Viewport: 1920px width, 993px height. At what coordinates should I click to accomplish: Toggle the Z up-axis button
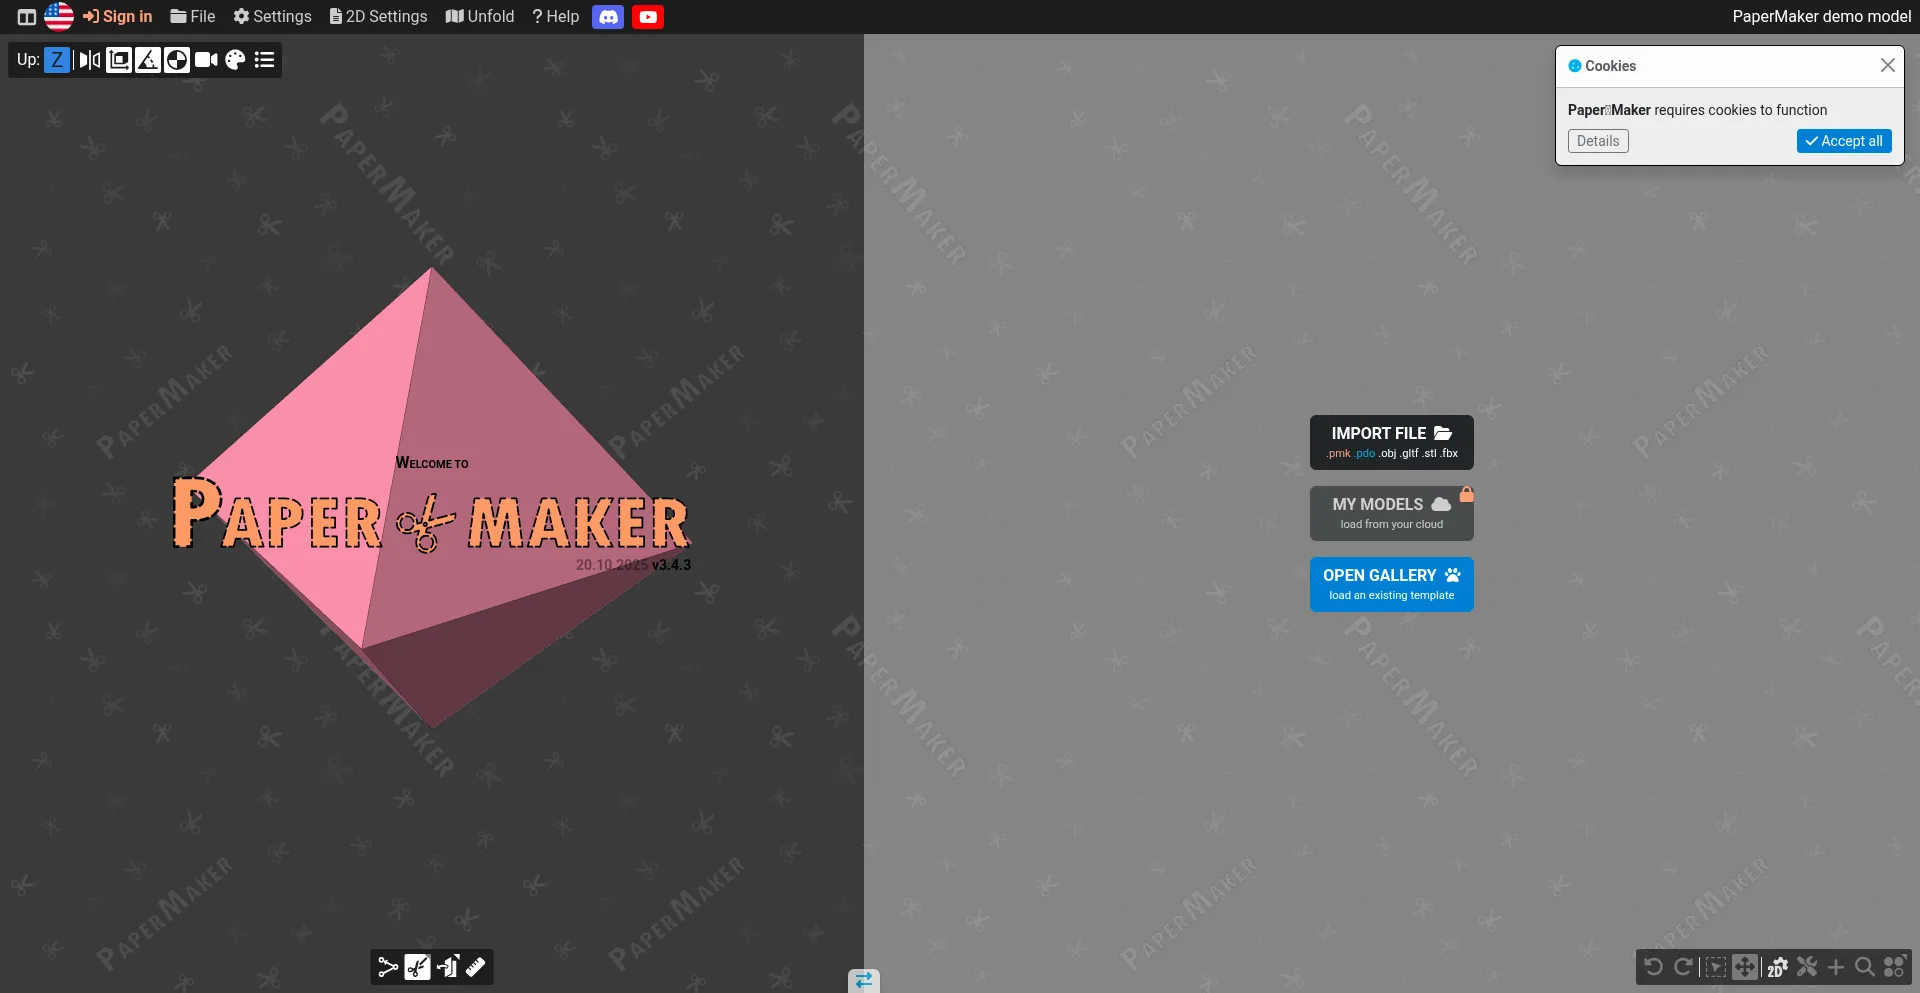[x=57, y=60]
